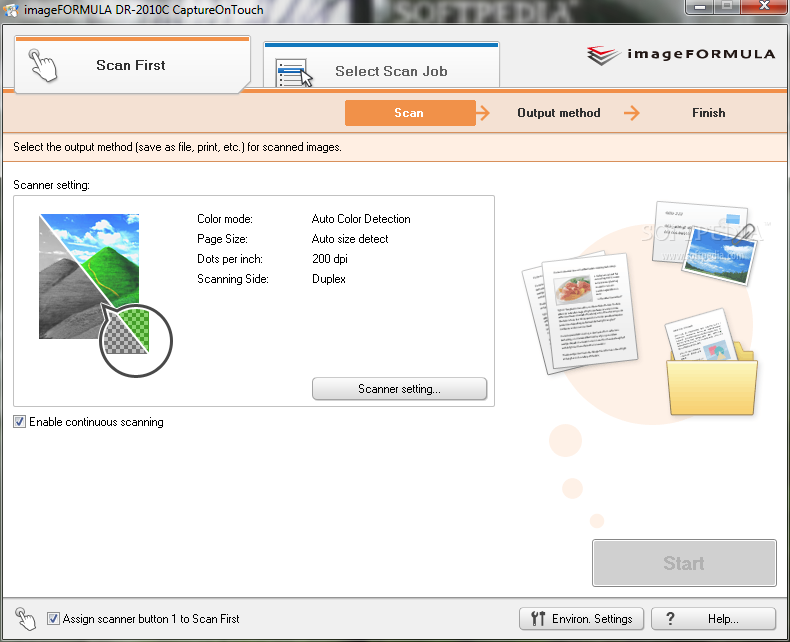Click the Duplex scanning side value
Image resolution: width=790 pixels, height=642 pixels.
pyautogui.click(x=329, y=279)
